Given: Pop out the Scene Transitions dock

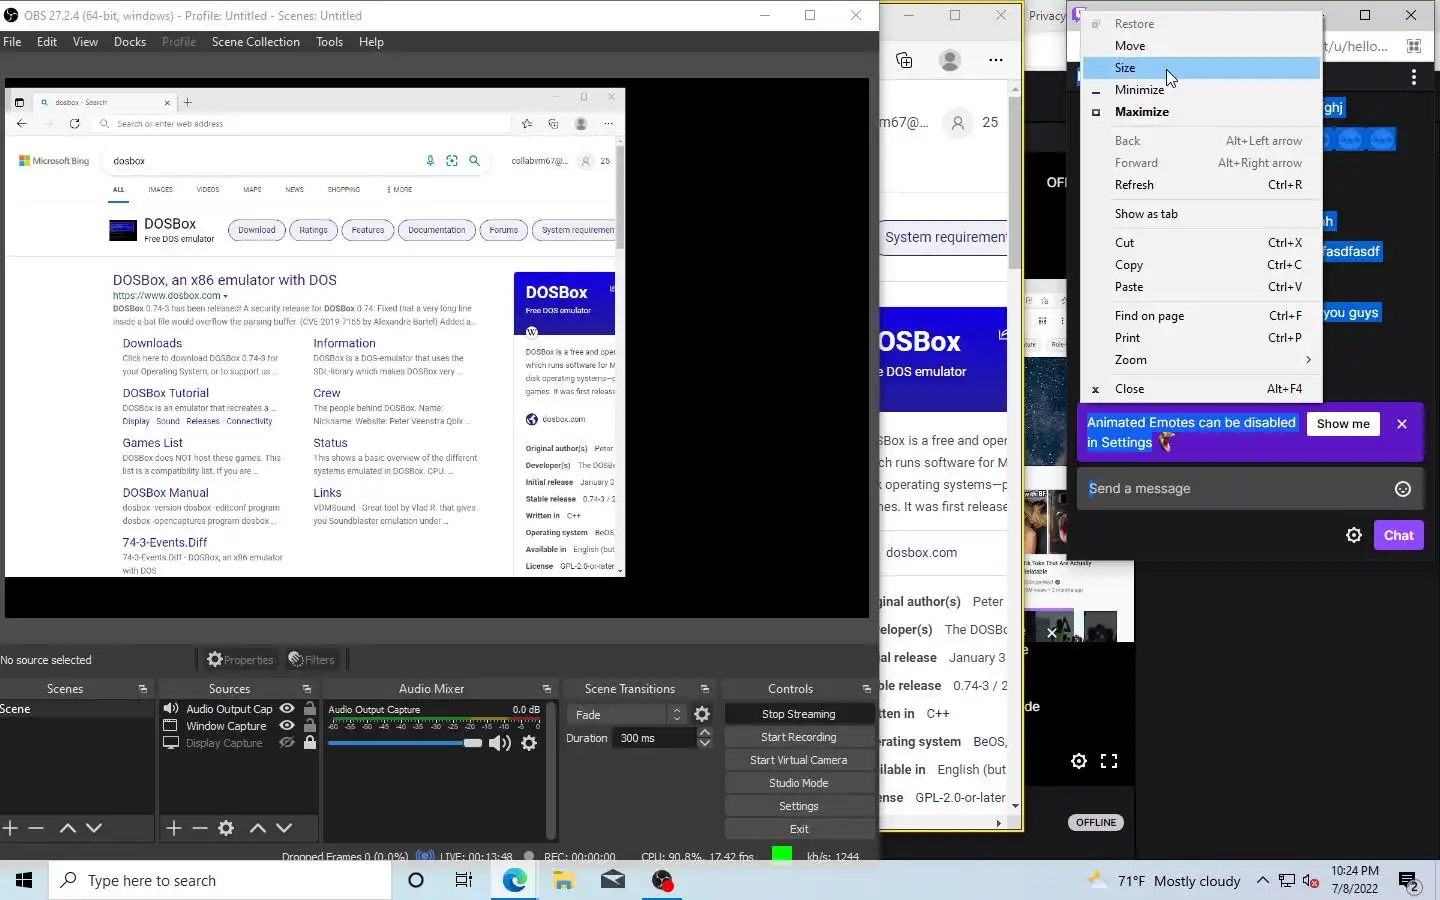Looking at the screenshot, I should click(705, 689).
